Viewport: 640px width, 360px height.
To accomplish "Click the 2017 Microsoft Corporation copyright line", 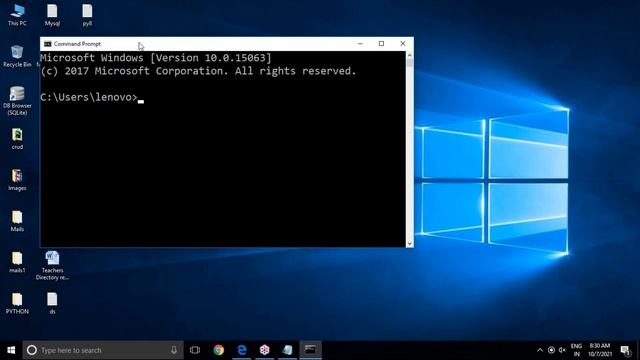I will [198, 71].
